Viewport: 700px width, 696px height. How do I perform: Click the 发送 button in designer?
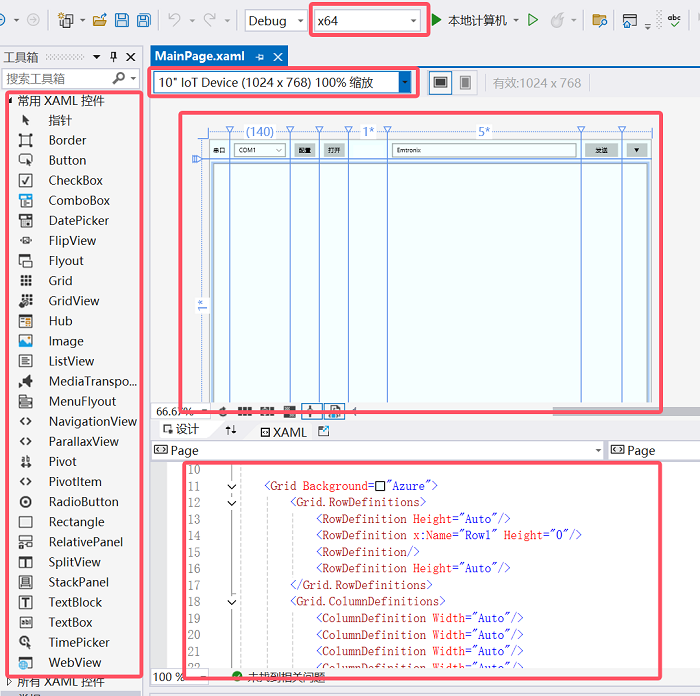click(601, 150)
